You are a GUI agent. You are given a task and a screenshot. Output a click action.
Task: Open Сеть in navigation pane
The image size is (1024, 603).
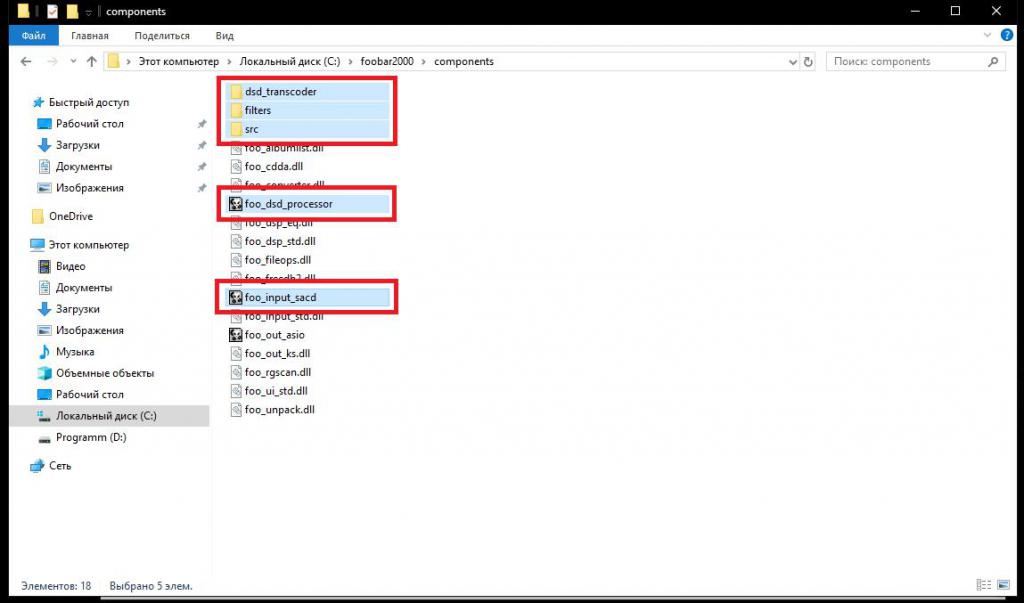[x=60, y=466]
